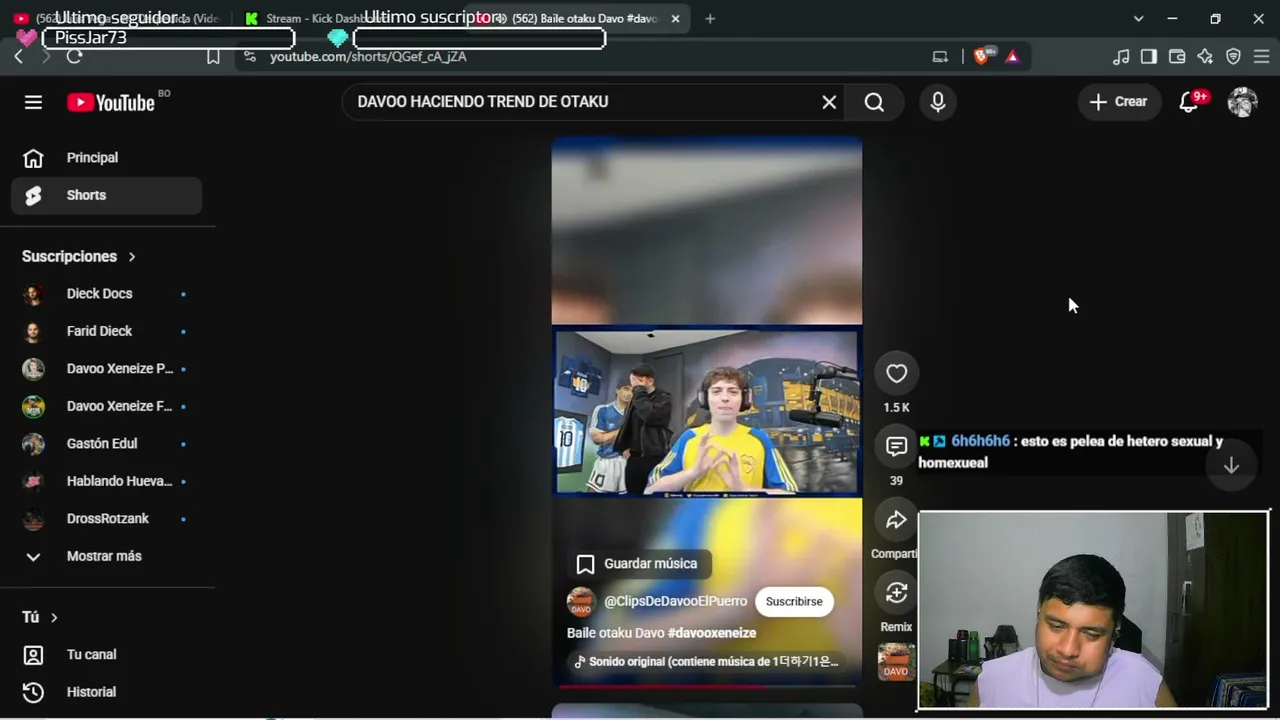Open the Short's comments
The image size is (1280, 720).
896,446
